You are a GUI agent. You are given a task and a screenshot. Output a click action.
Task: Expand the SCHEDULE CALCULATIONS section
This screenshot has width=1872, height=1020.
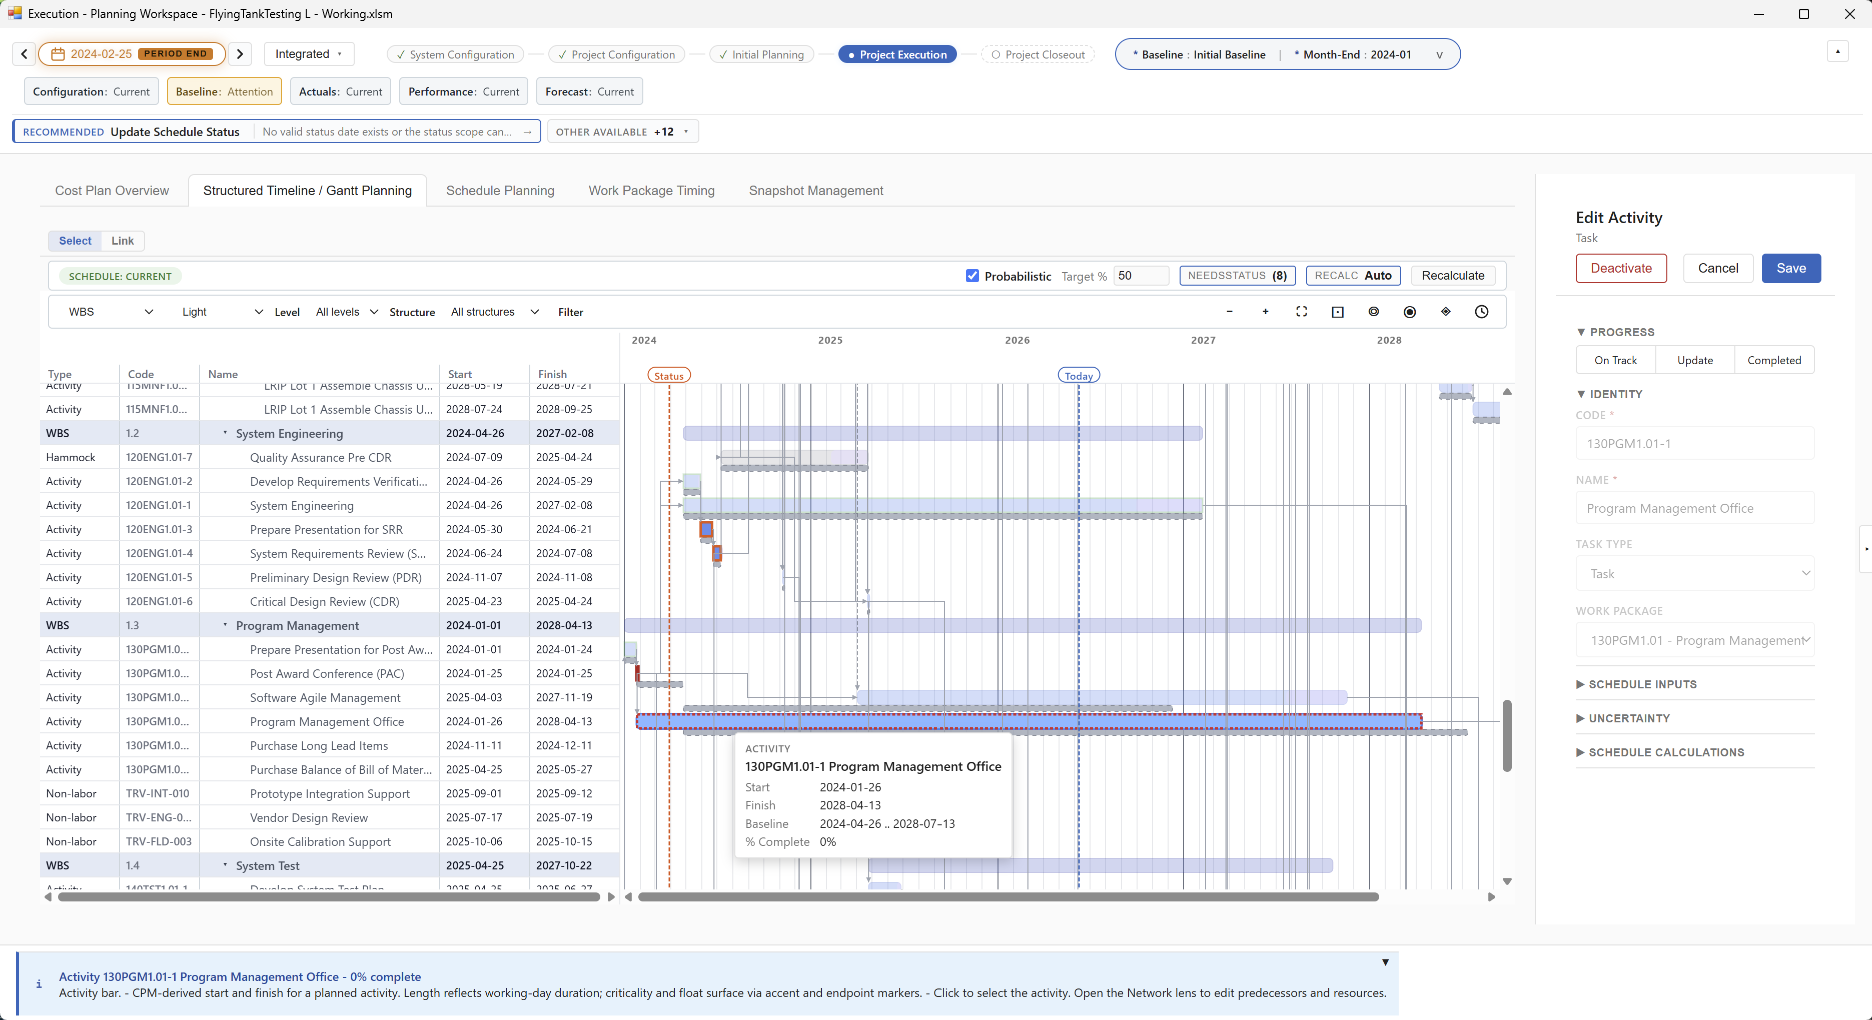click(x=1660, y=752)
